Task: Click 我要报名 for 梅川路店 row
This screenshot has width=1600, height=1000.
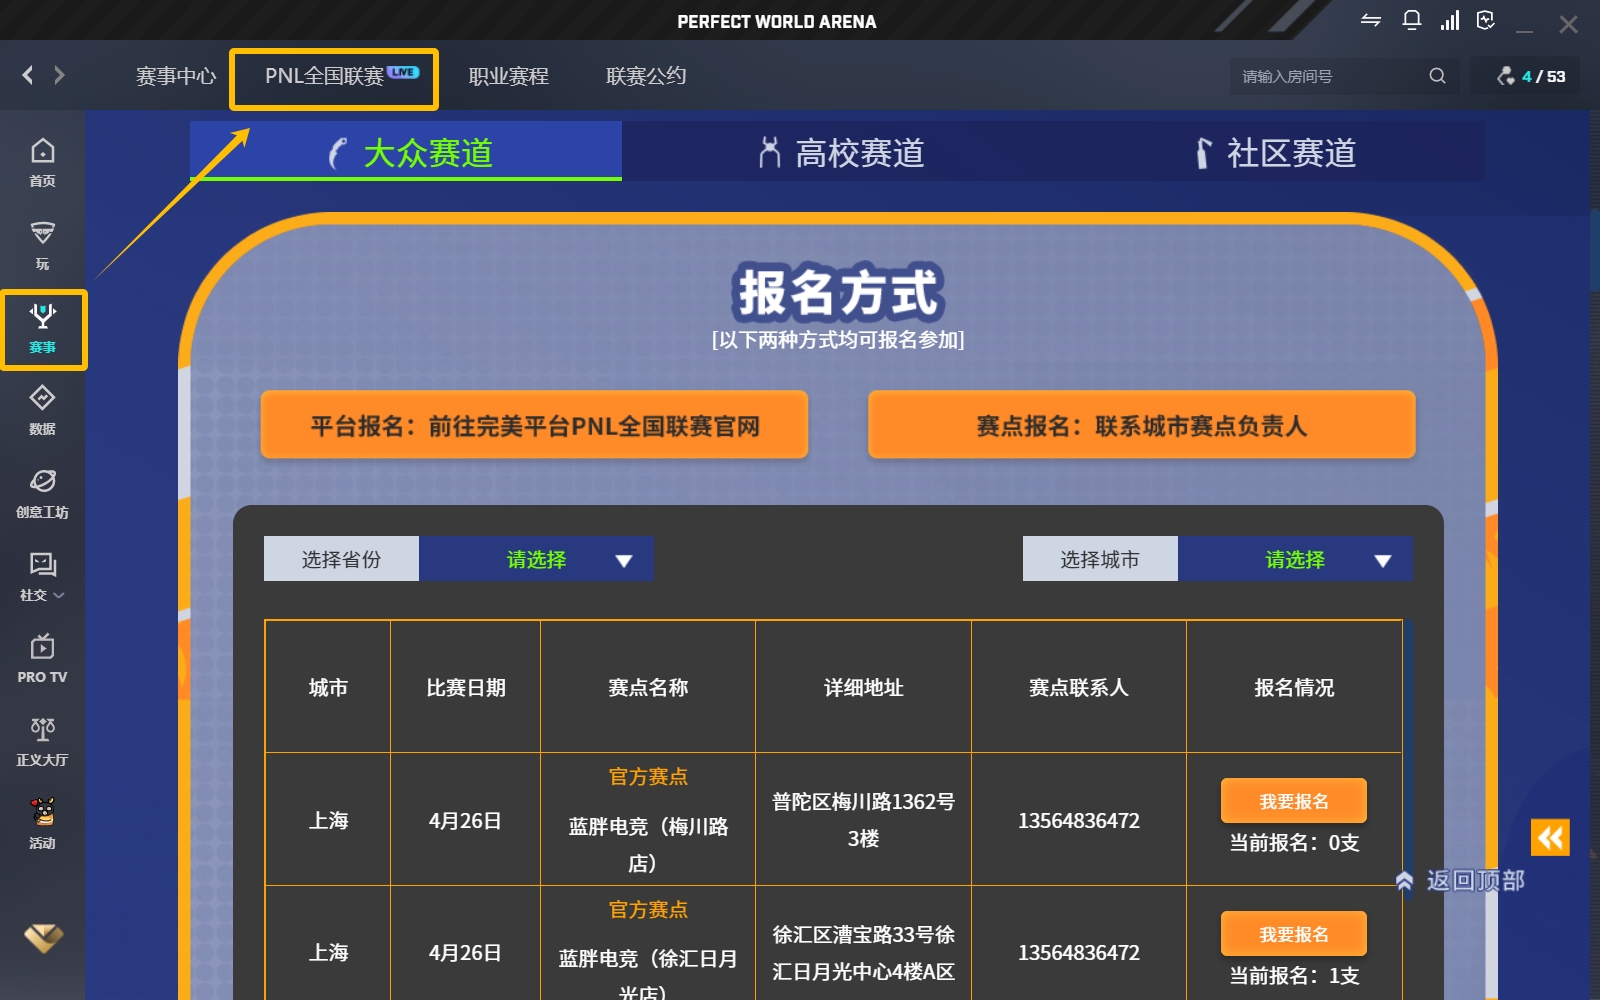Action: [x=1293, y=801]
